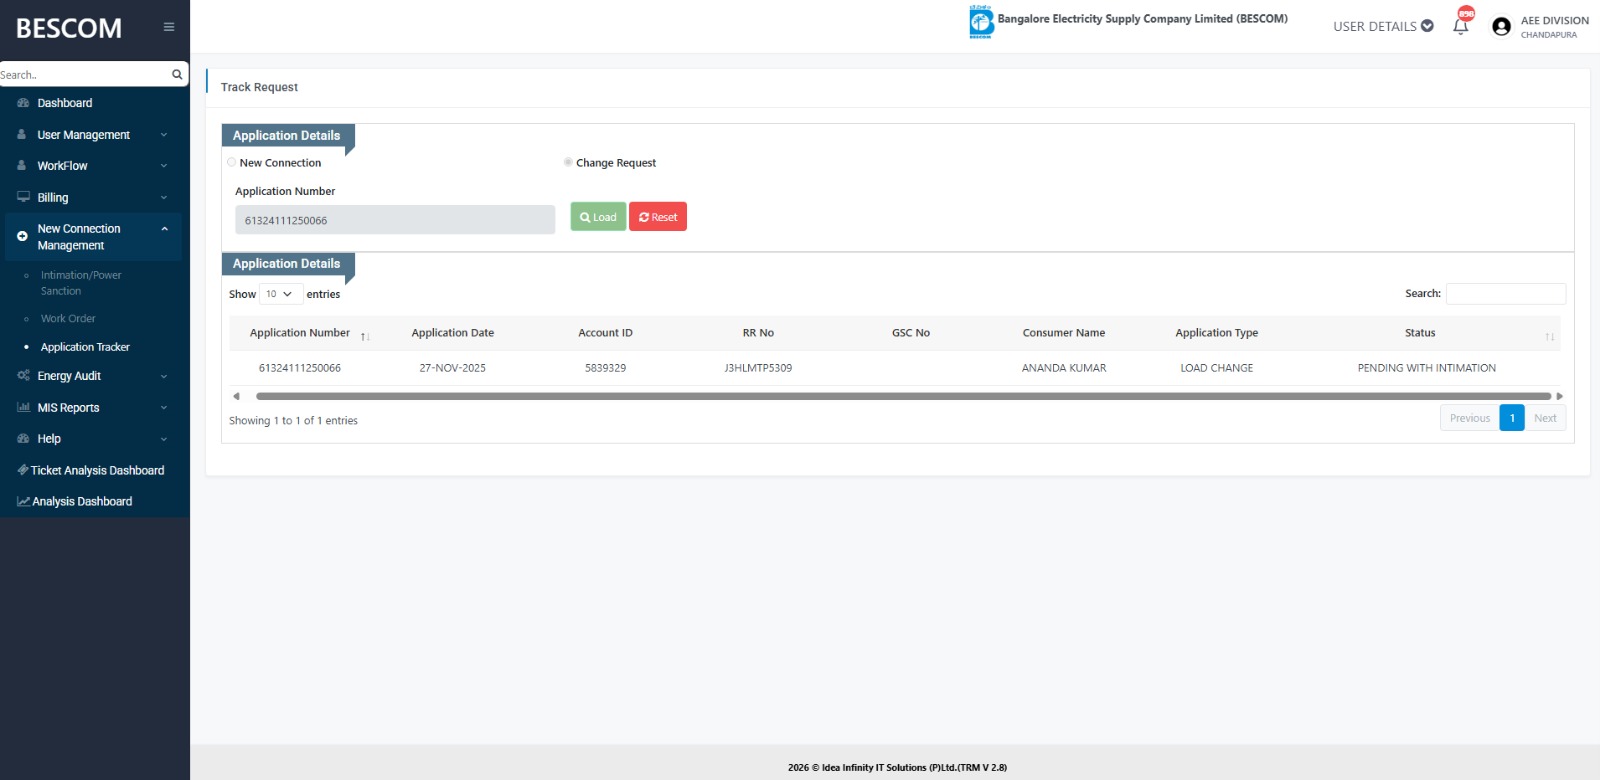Image resolution: width=1600 pixels, height=780 pixels.
Task: Expand the USER DETAILS dropdown
Action: 1383,26
